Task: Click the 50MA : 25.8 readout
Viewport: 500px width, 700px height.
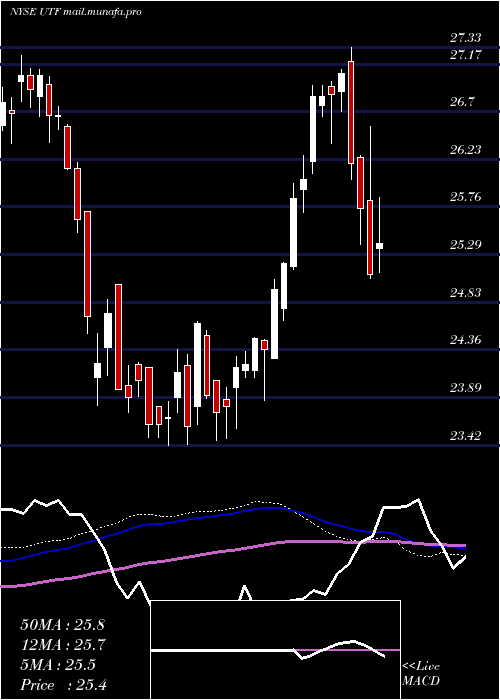Action: point(62,625)
